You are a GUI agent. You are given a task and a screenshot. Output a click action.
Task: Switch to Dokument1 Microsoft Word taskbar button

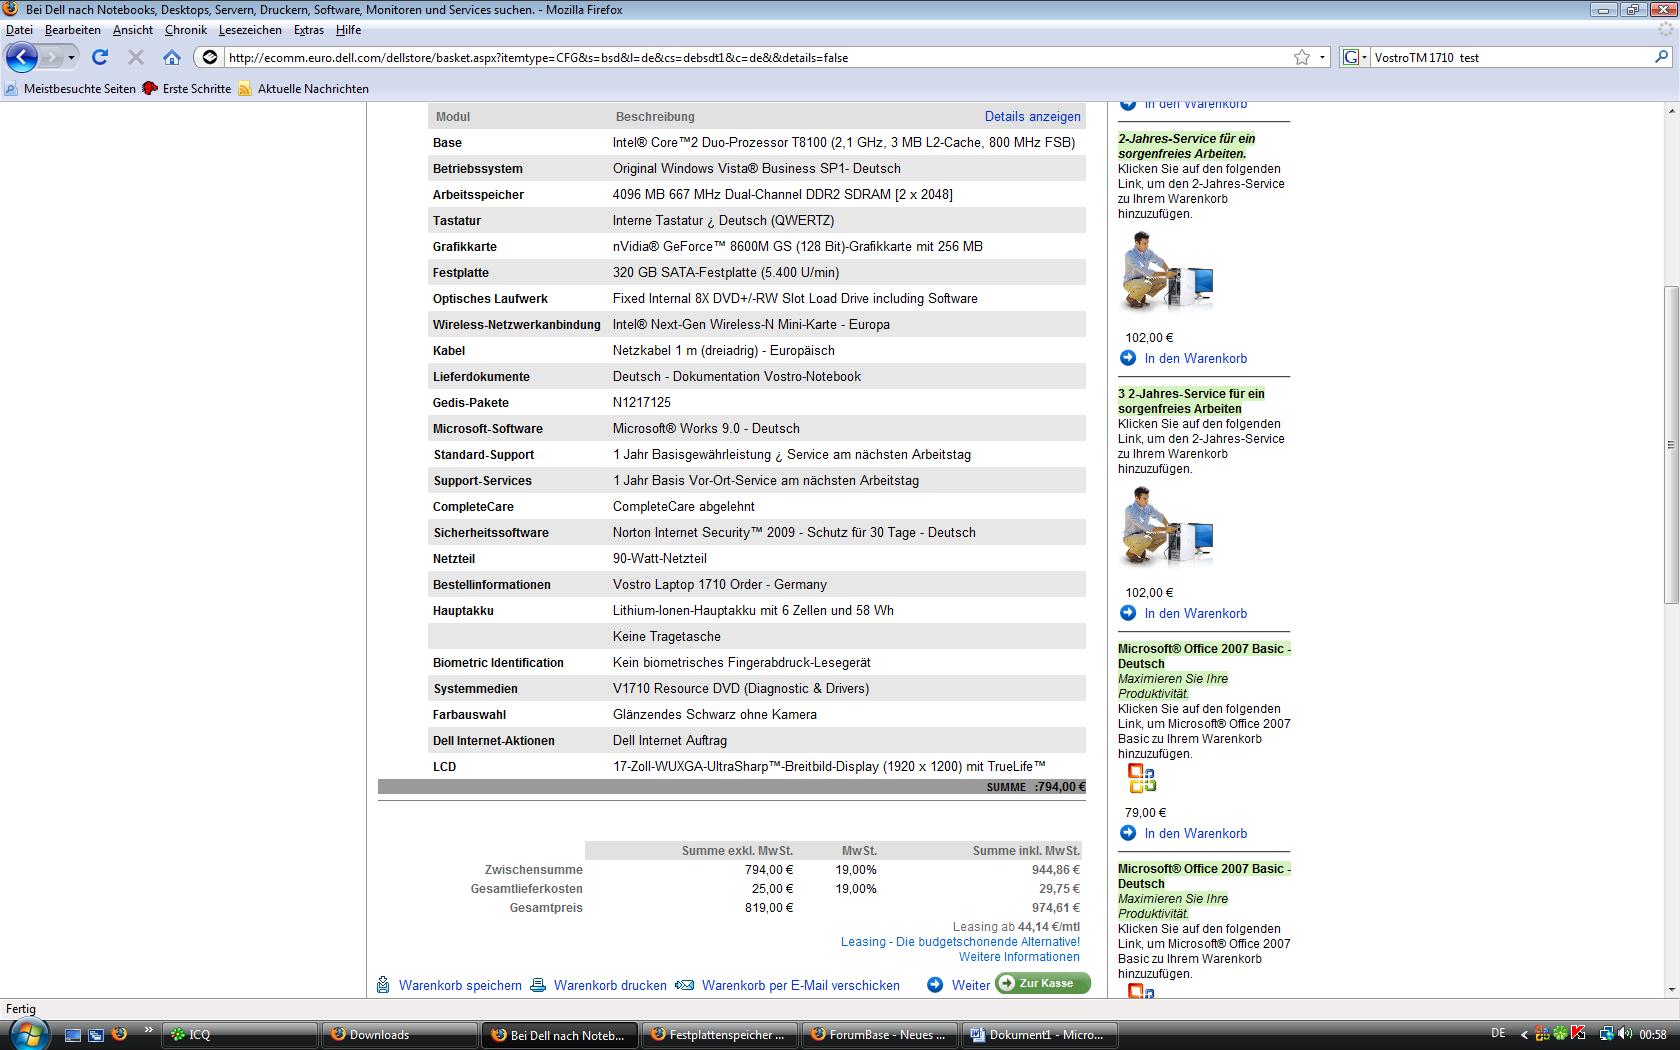(1039, 1035)
